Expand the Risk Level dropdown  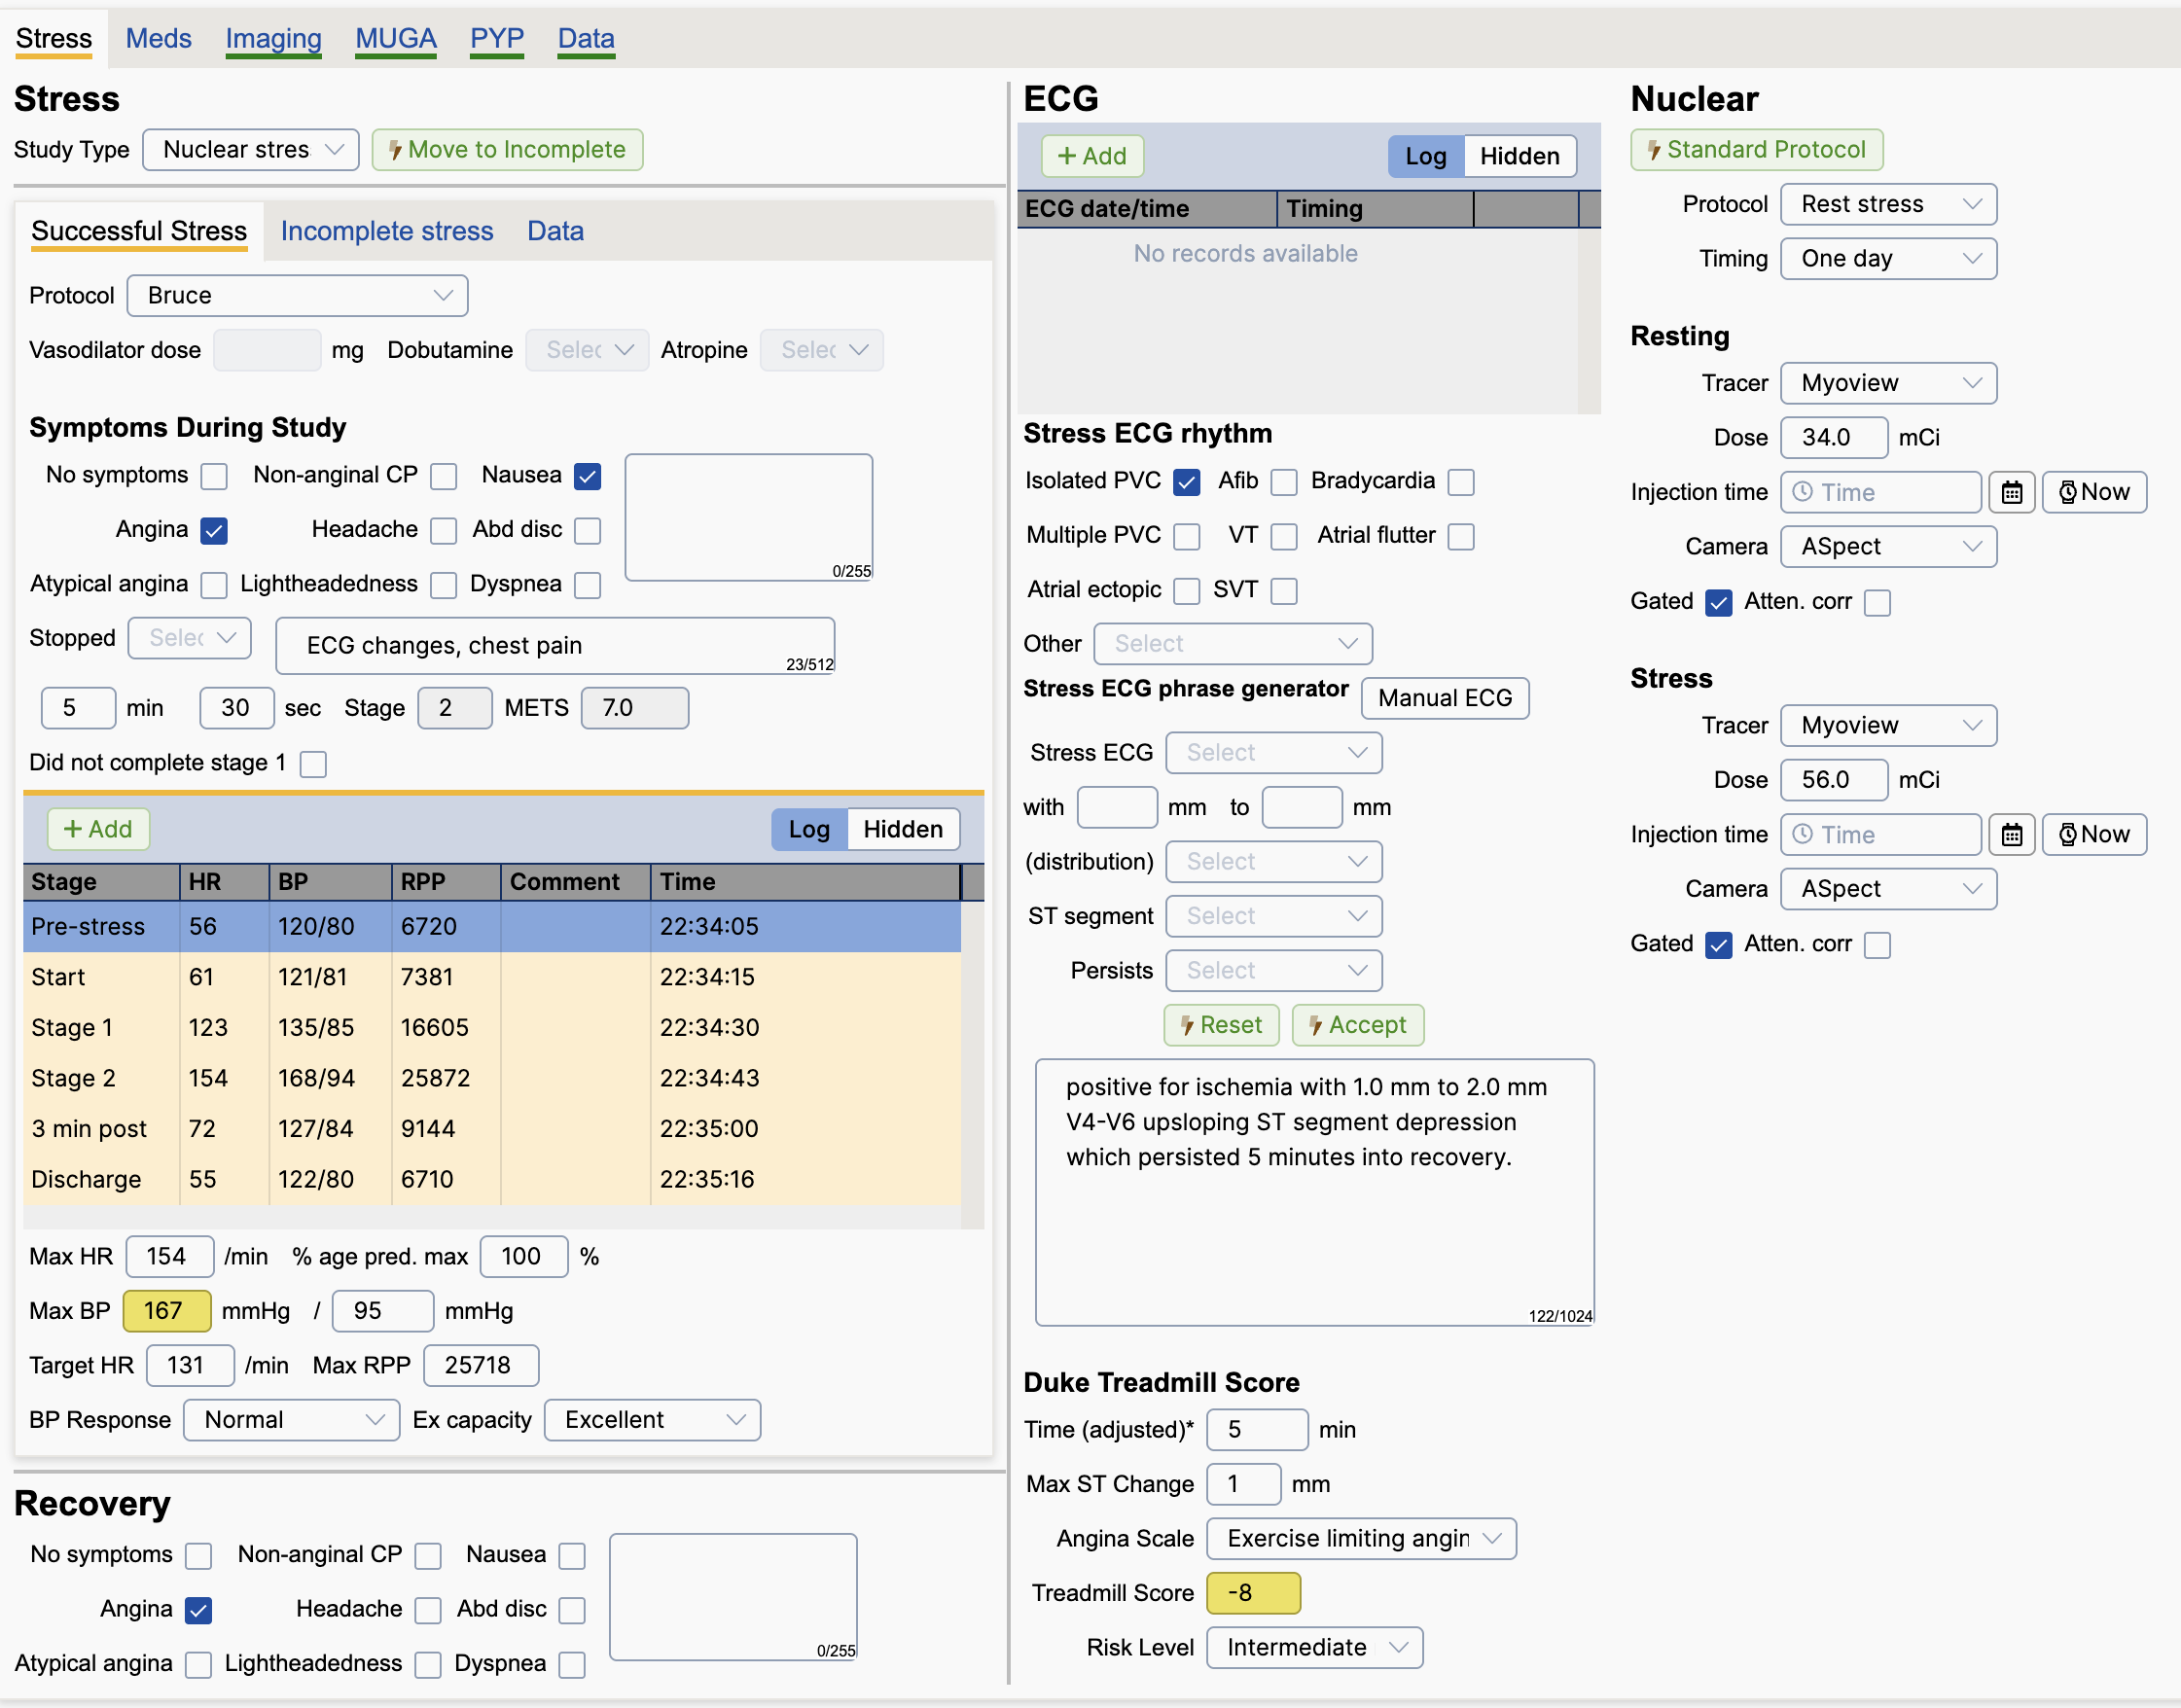pyautogui.click(x=1314, y=1647)
